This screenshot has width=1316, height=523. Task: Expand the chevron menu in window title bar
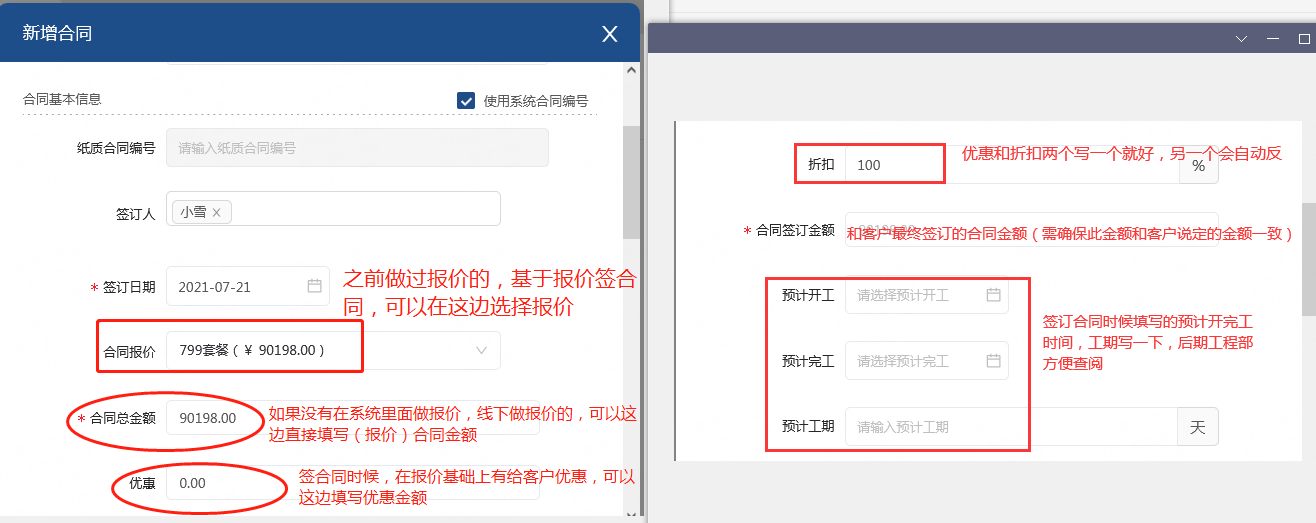click(x=1242, y=39)
